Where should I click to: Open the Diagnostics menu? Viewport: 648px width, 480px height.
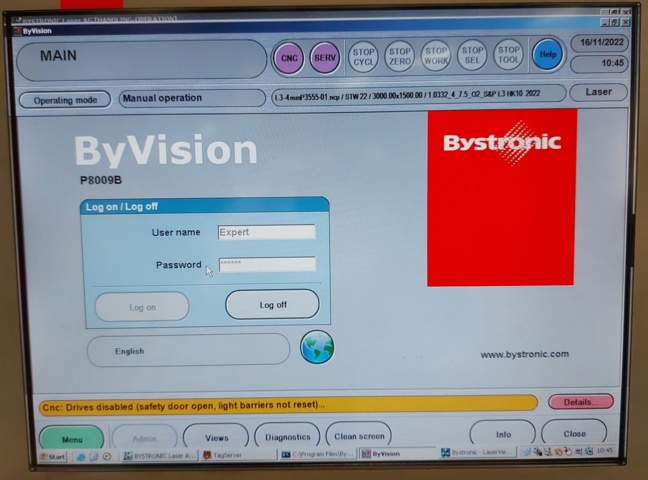pos(288,436)
